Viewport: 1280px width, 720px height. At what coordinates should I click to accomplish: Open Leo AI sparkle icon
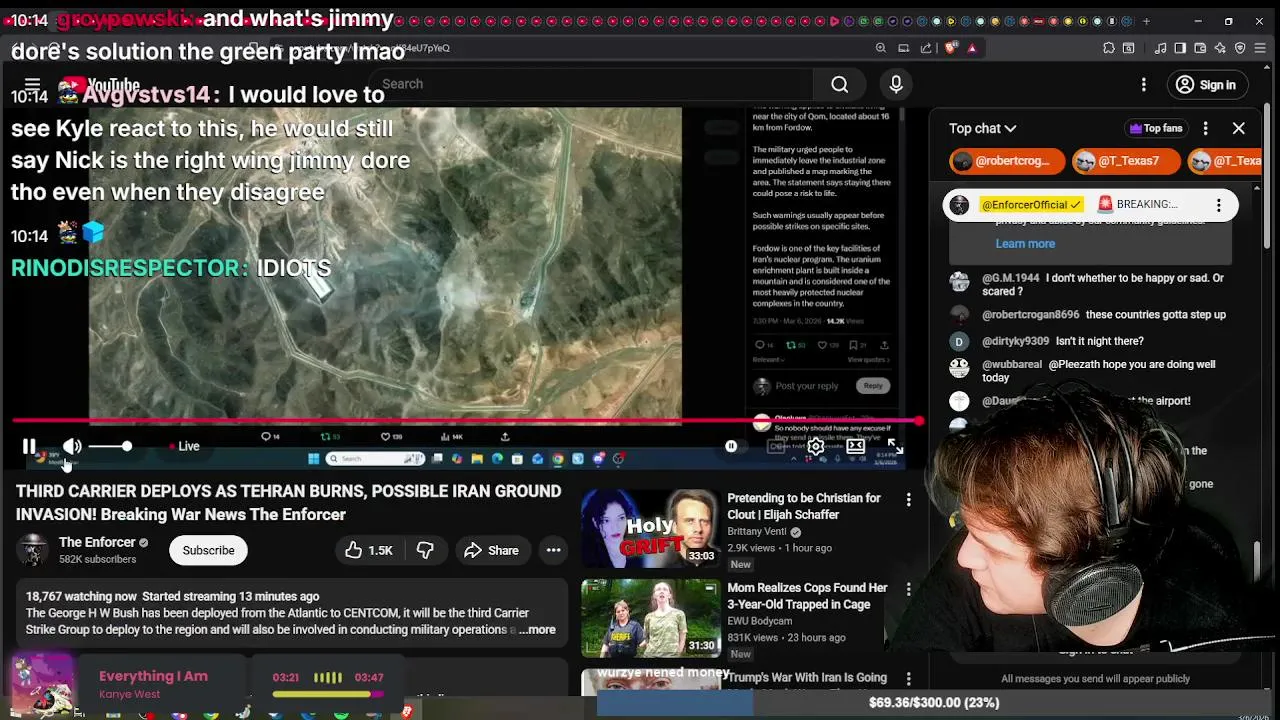coord(1220,48)
